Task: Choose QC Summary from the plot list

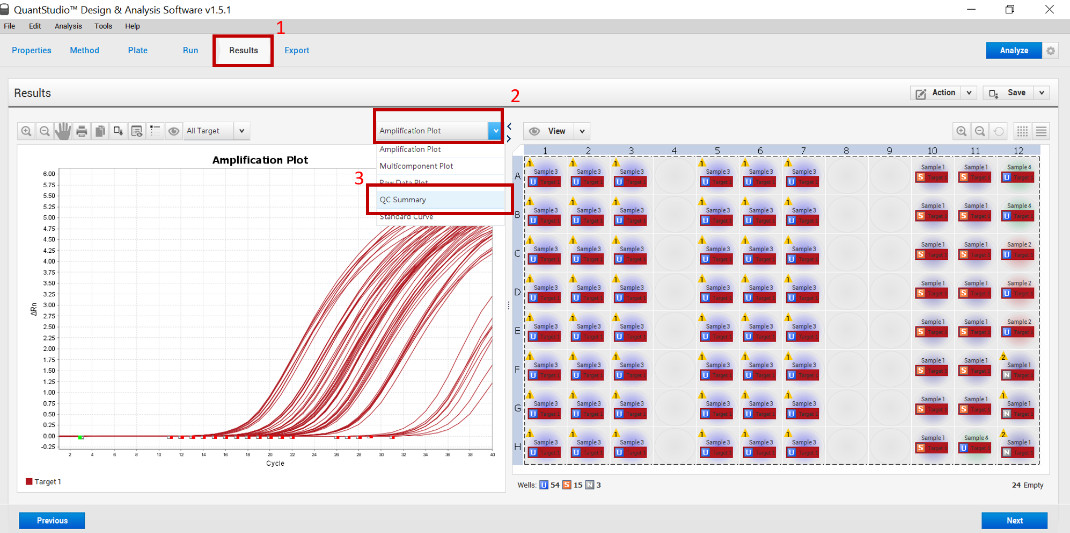Action: point(438,200)
